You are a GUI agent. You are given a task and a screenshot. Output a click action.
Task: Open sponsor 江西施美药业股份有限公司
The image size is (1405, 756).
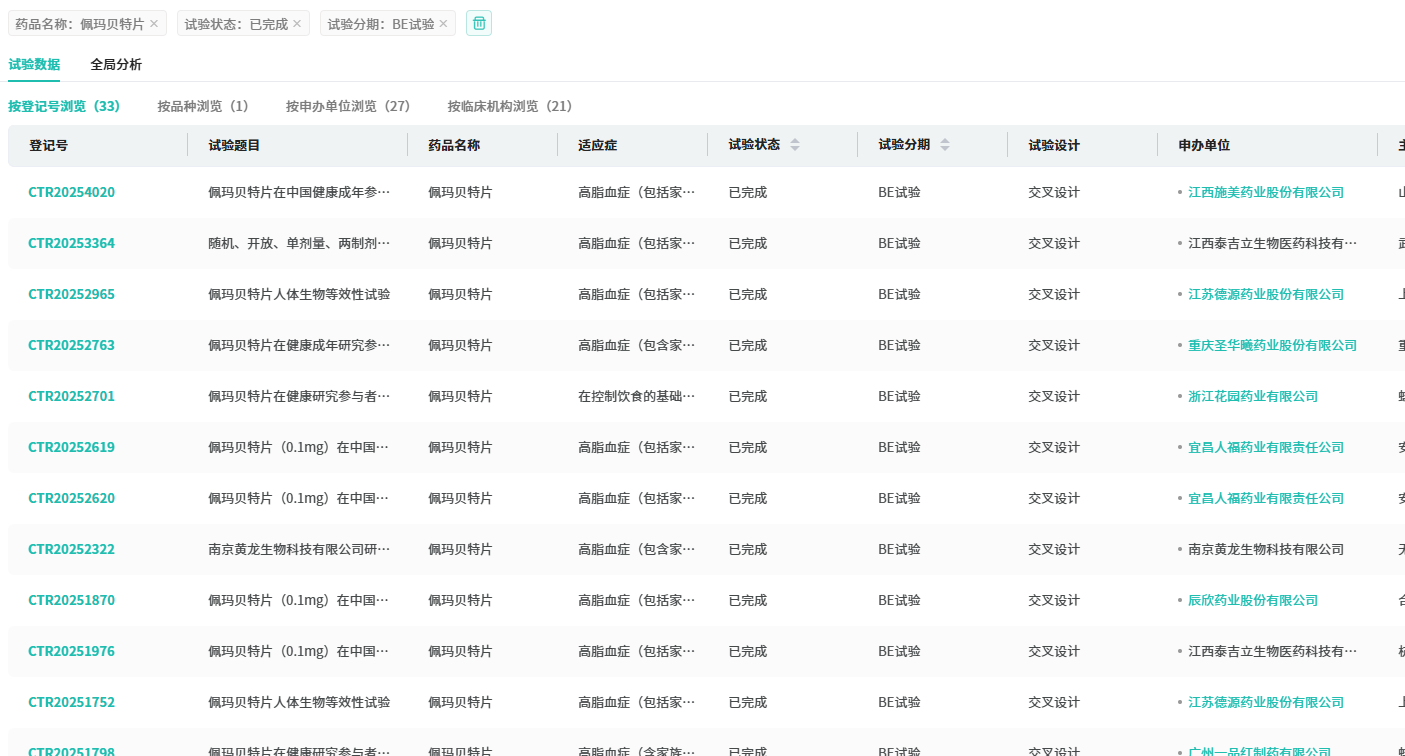(1265, 192)
